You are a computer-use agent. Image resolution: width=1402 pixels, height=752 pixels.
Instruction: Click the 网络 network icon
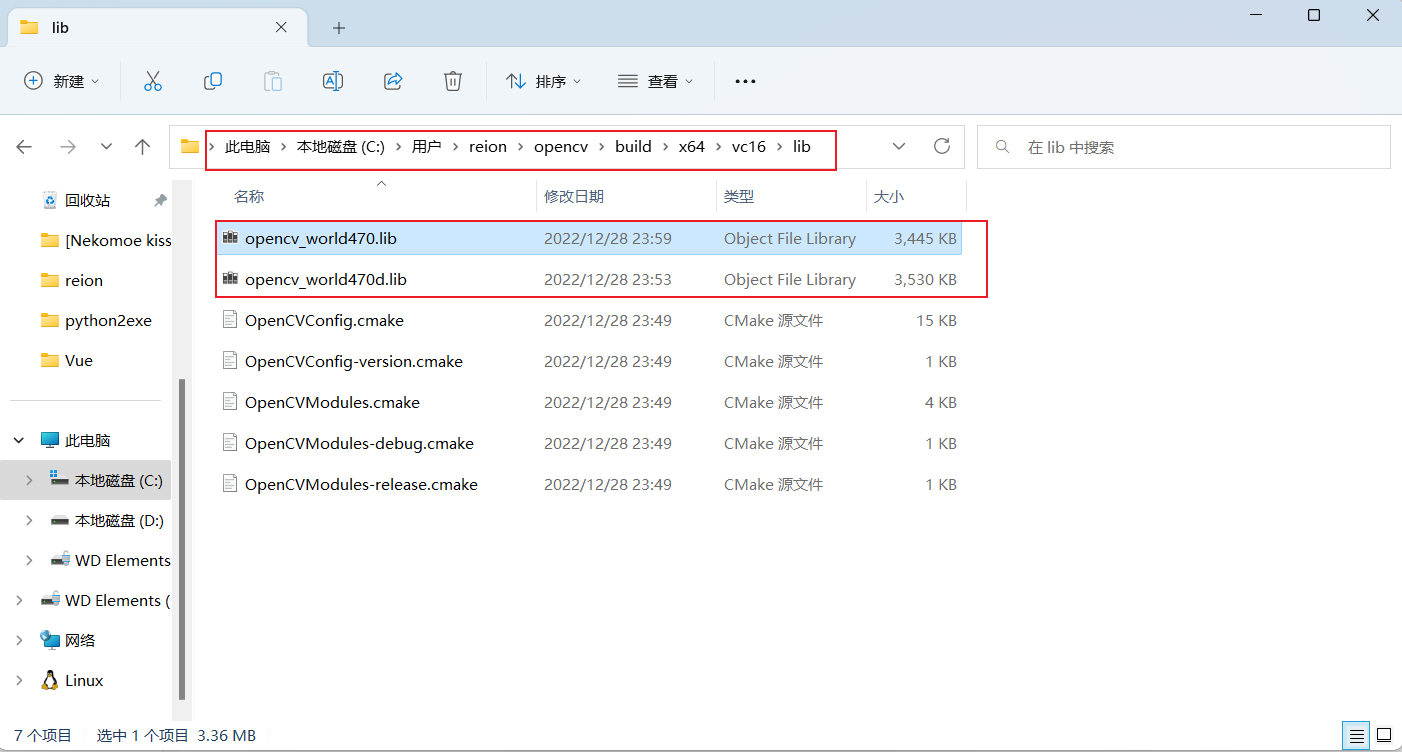(x=50, y=640)
